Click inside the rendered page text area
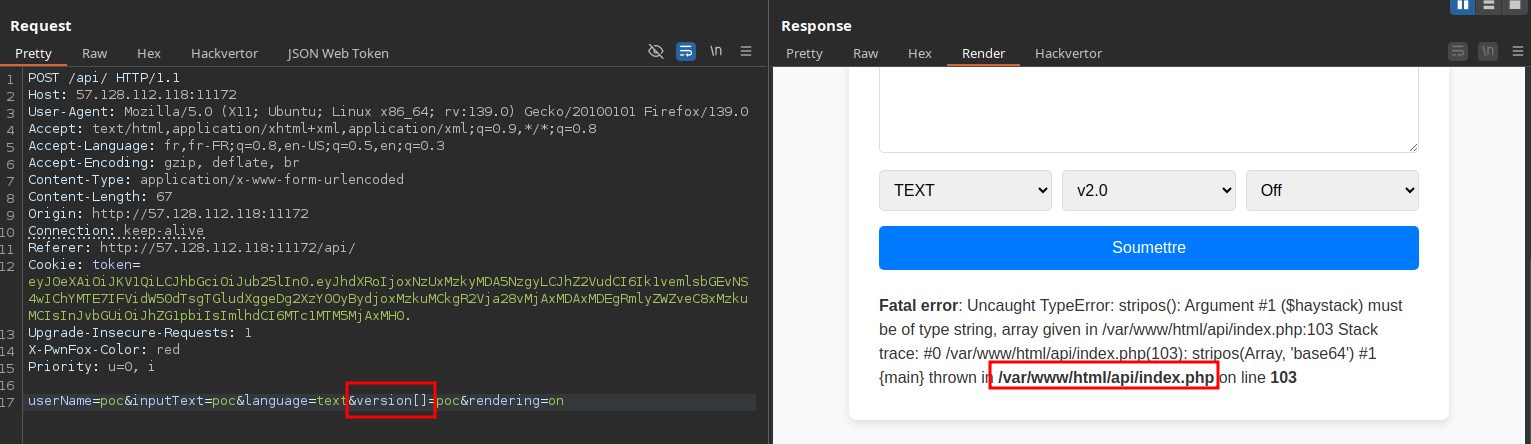This screenshot has height=444, width=1531. [1148, 110]
